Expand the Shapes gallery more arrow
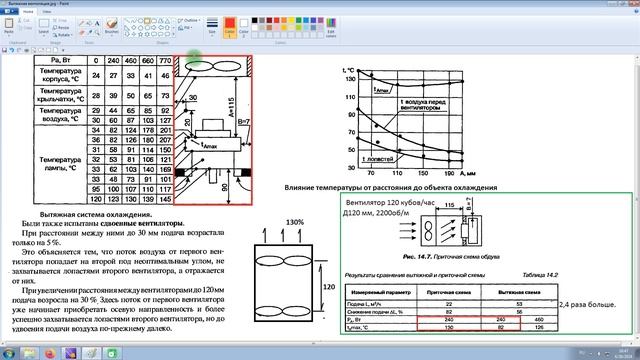The width and height of the screenshot is (640, 360). [174, 35]
